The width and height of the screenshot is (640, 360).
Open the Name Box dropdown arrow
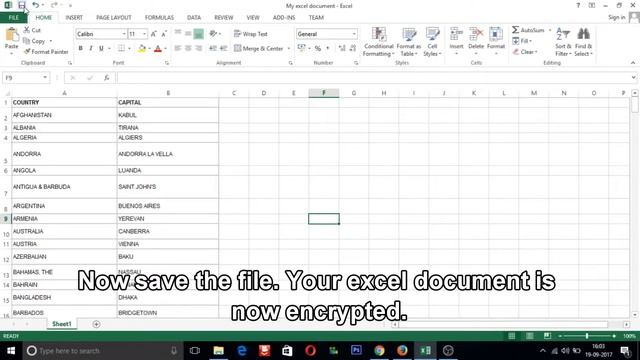(x=45, y=78)
